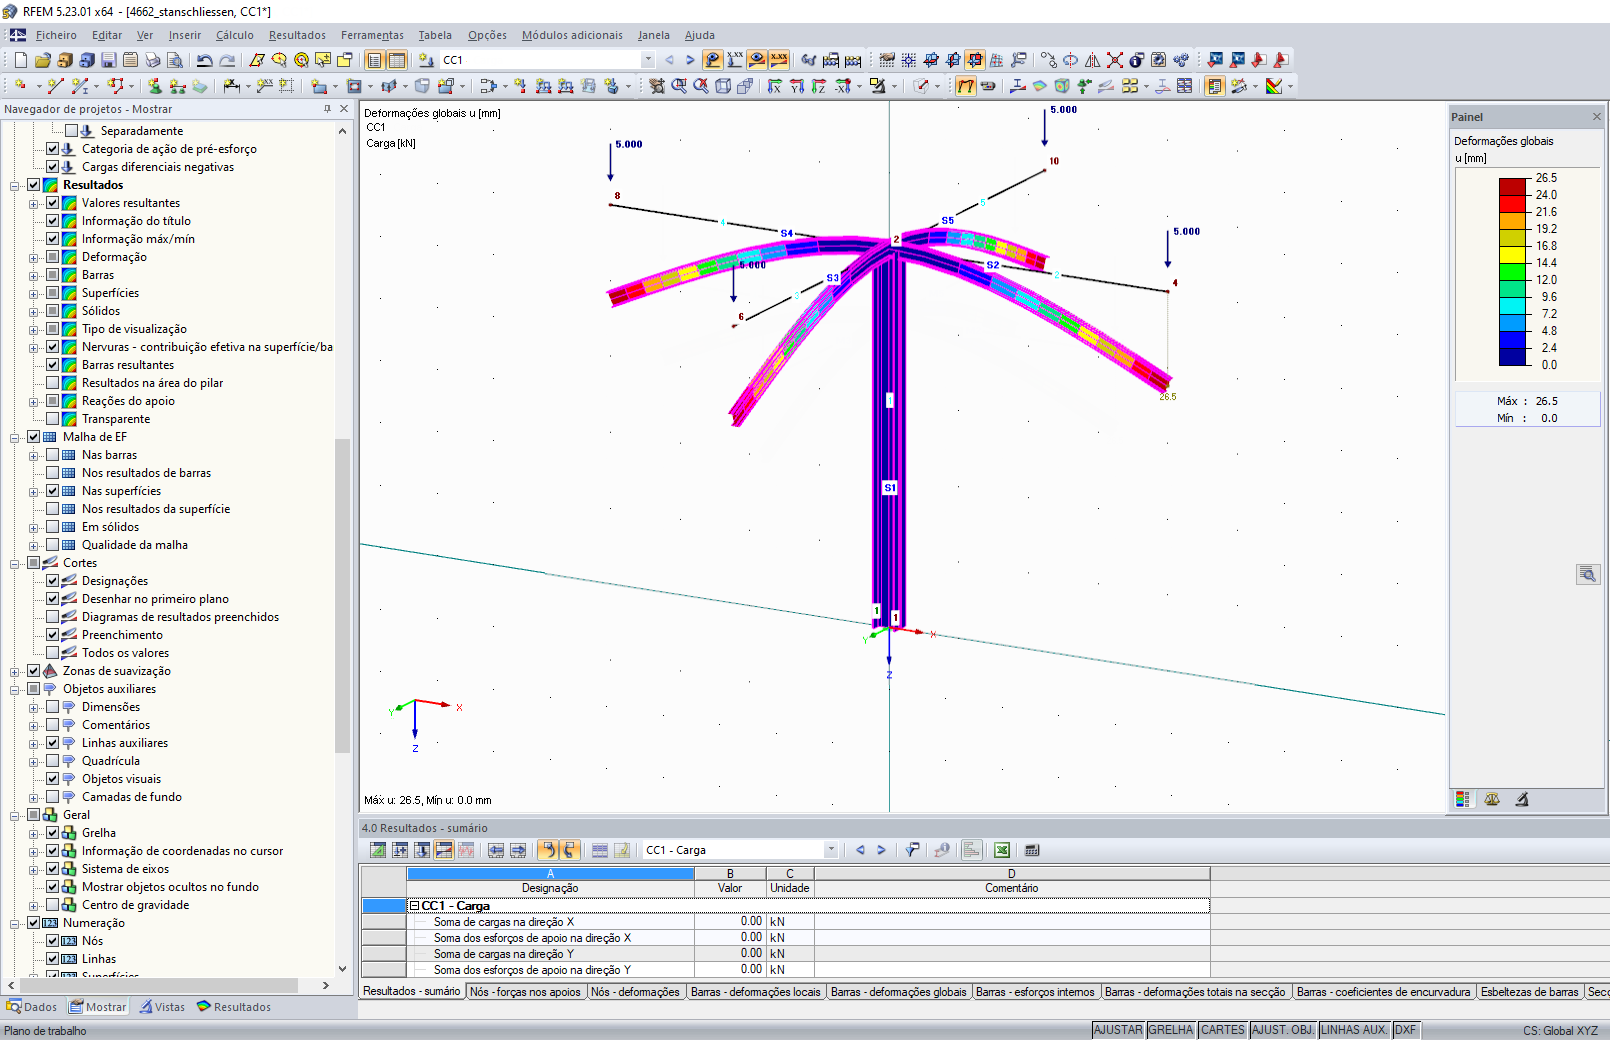Export results table to Excel
Screen dimensions: 1610x1040
click(x=1002, y=850)
